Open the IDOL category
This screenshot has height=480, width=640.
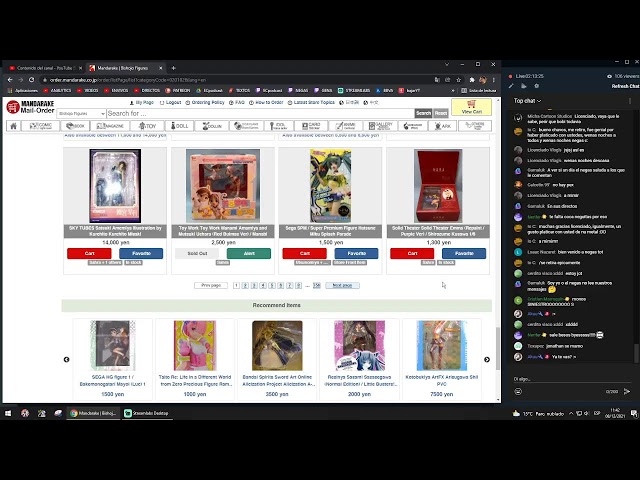coord(279,126)
